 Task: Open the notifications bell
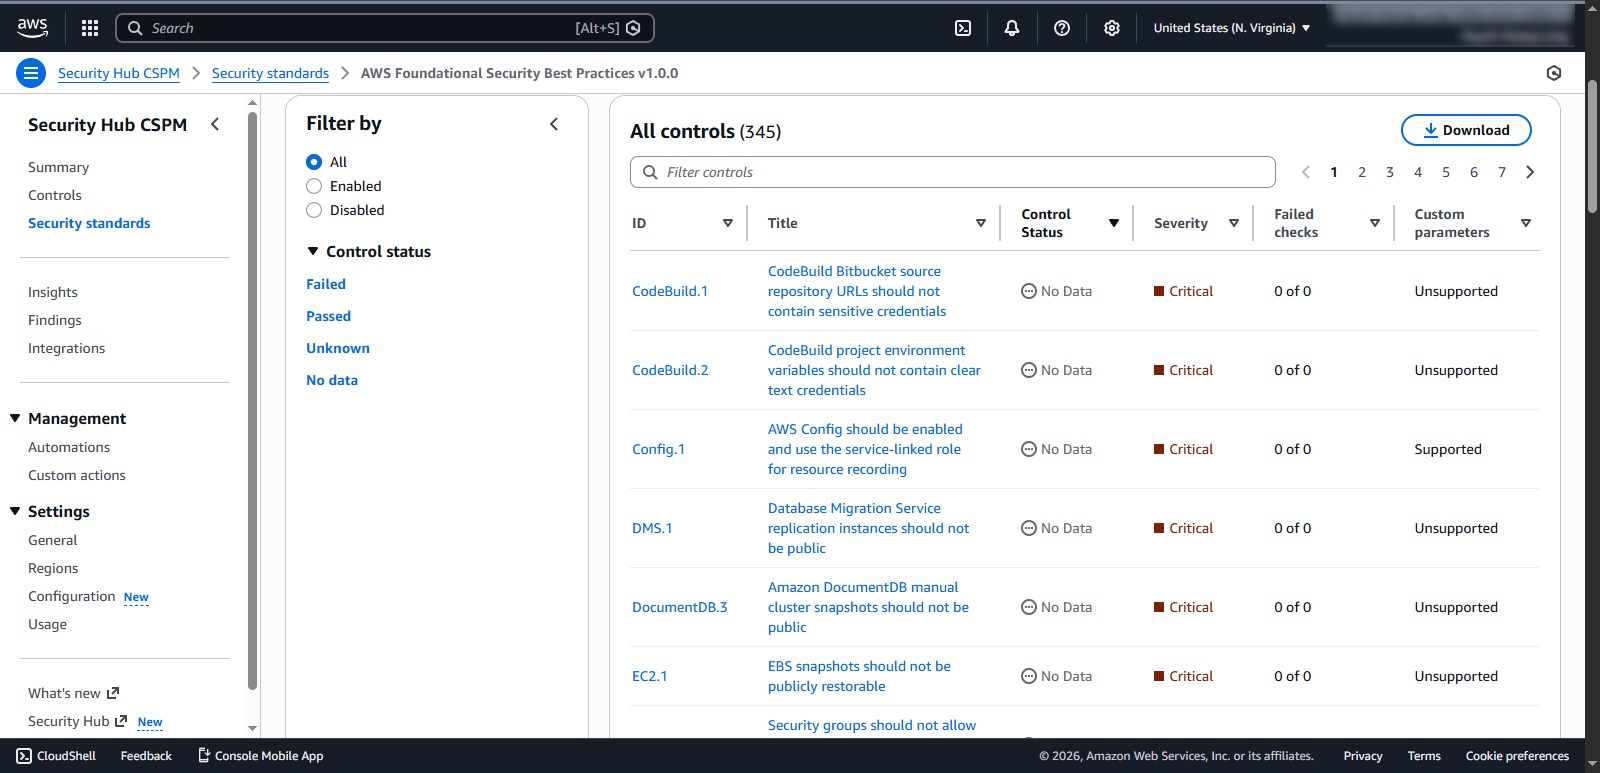[1012, 28]
